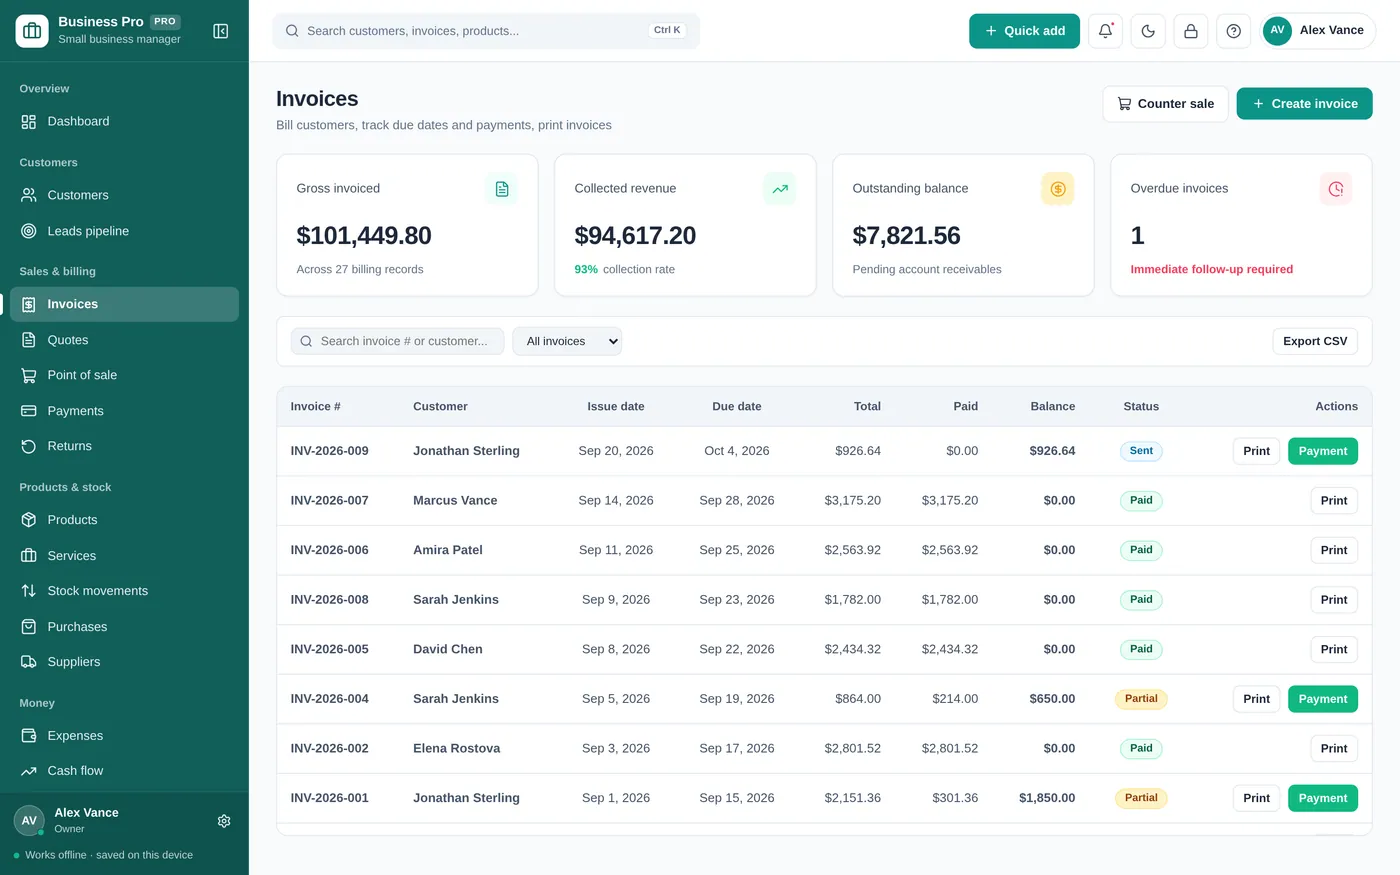Open Cash flow in the sidebar
Image resolution: width=1400 pixels, height=875 pixels.
pos(124,771)
